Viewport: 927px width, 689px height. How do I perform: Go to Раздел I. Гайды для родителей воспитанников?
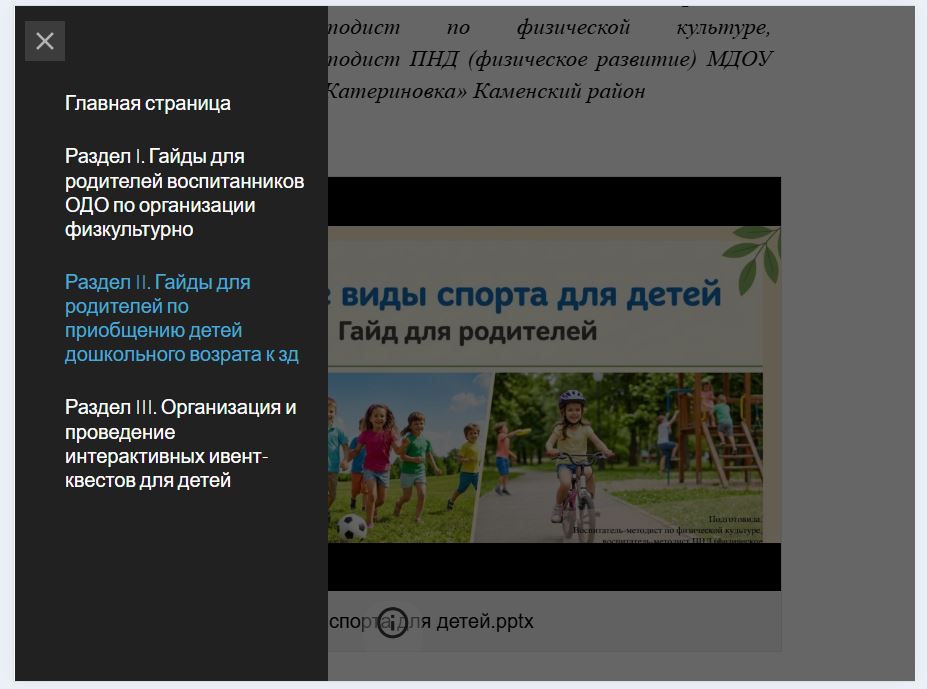184,193
